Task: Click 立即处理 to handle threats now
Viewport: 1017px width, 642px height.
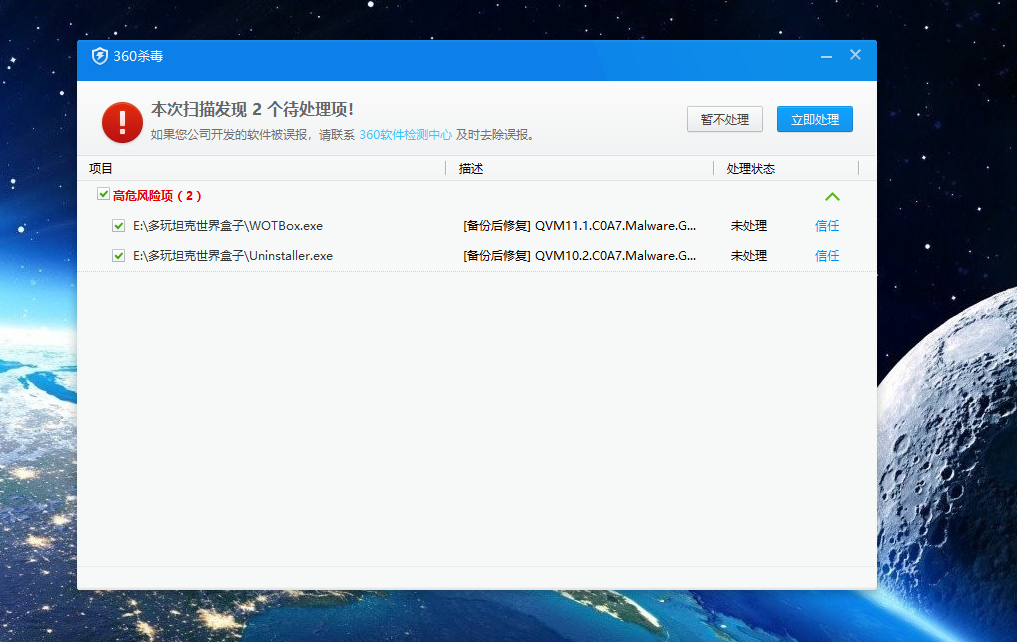Action: (x=815, y=119)
